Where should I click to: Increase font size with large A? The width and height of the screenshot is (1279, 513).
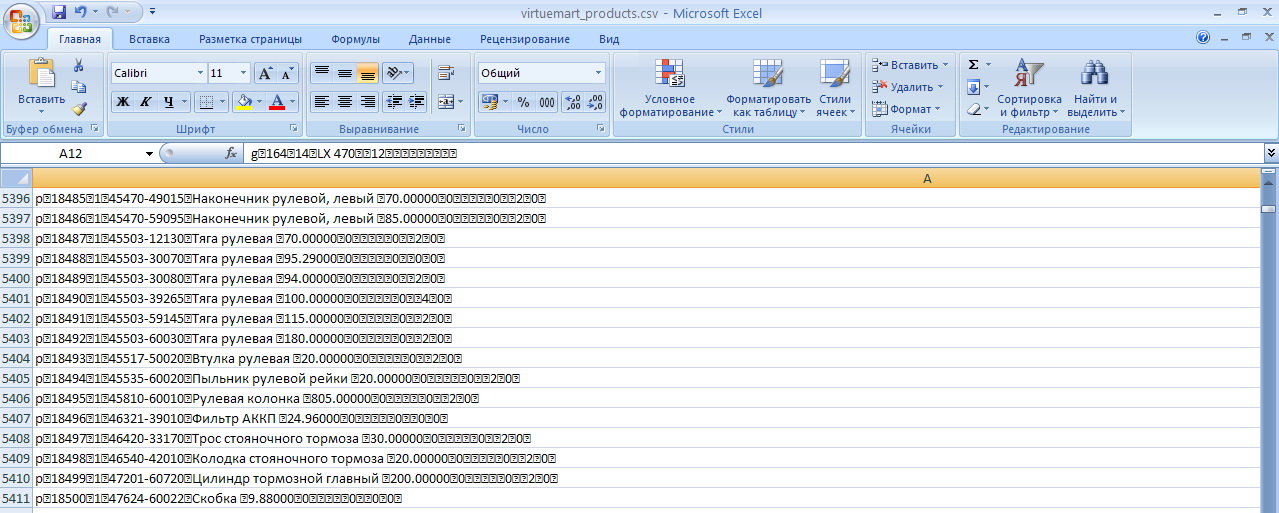tap(265, 73)
